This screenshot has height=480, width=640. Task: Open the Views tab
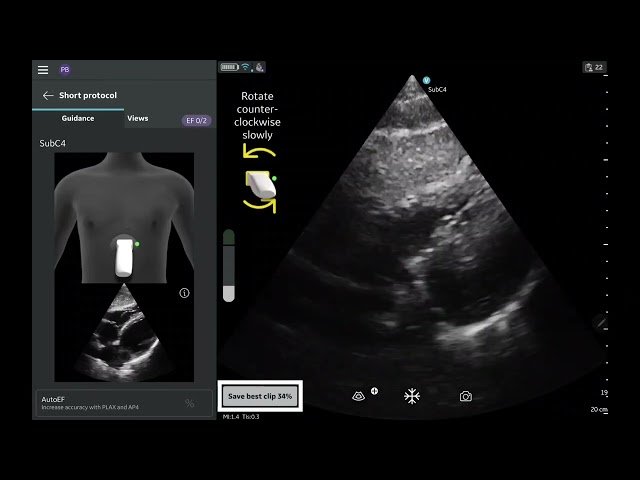pos(138,118)
